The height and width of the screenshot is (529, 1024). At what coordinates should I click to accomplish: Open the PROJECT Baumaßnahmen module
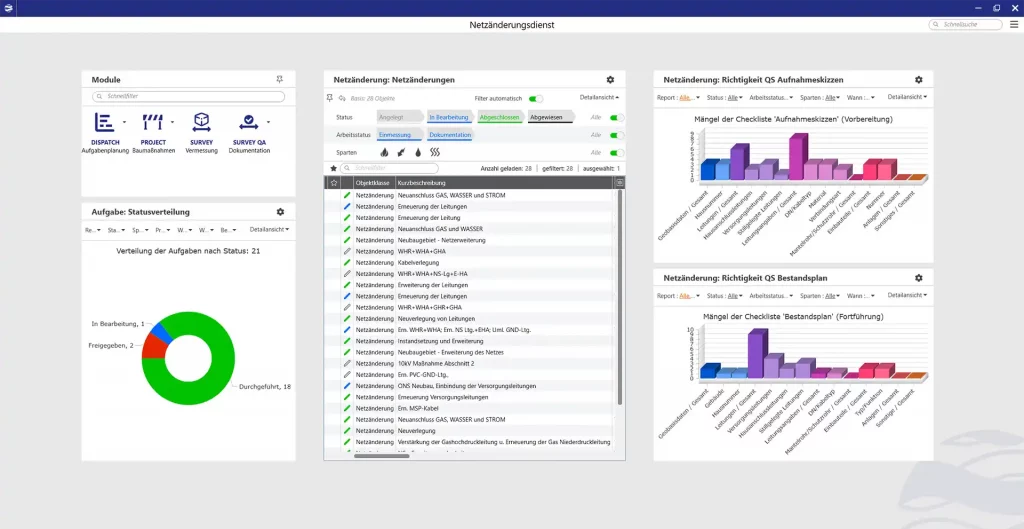click(153, 124)
